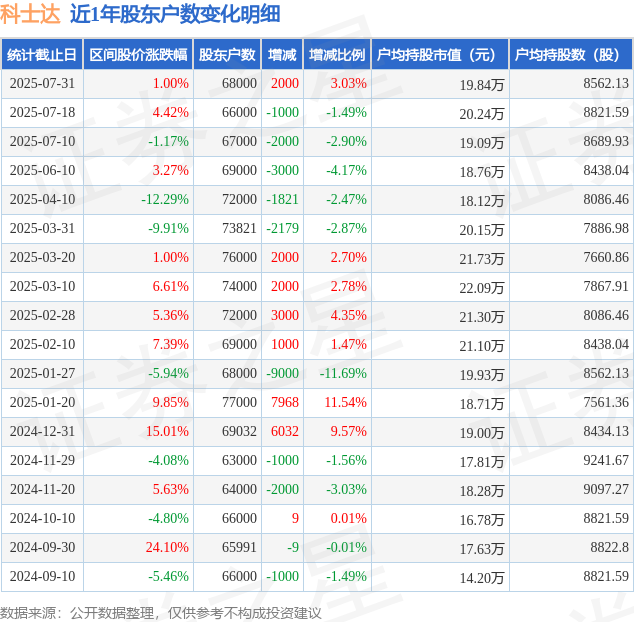The image size is (634, 622).
Task: Click the date cell 2025-07-31
Action: (x=42, y=83)
